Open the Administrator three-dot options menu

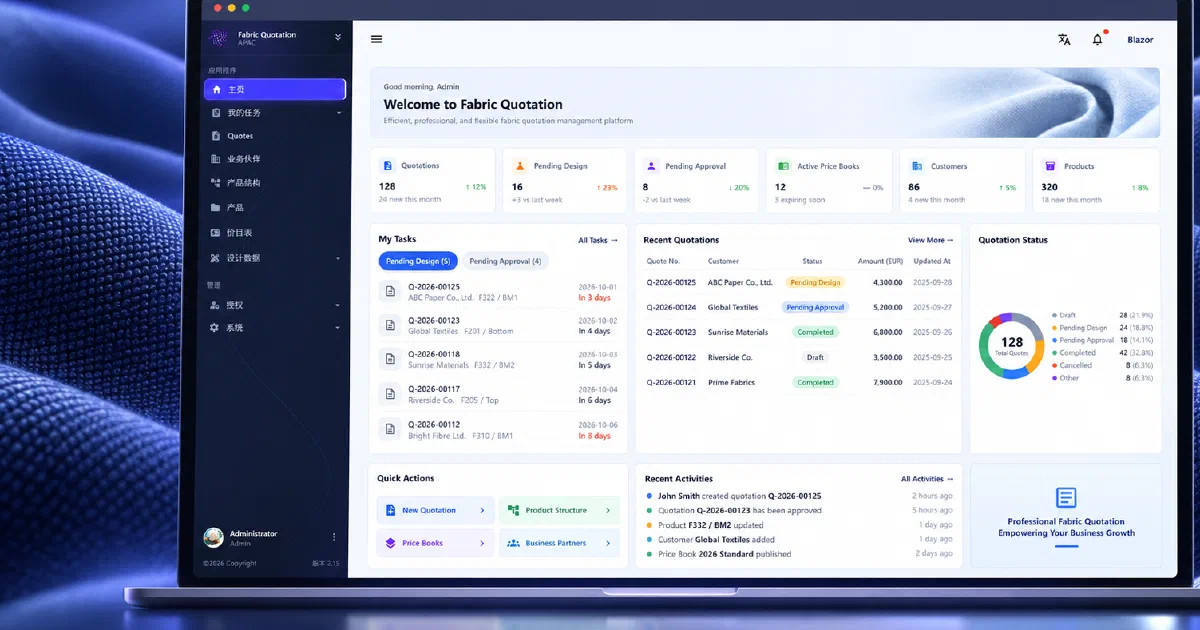click(x=334, y=537)
